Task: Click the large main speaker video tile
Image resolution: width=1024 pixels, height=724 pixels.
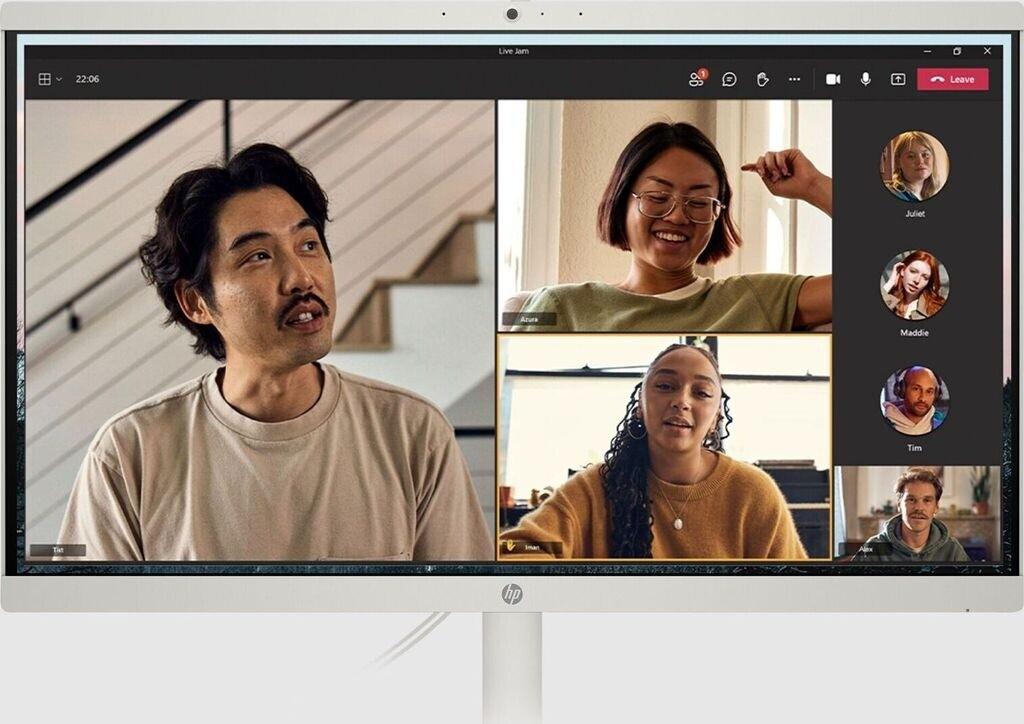Action: [260, 330]
